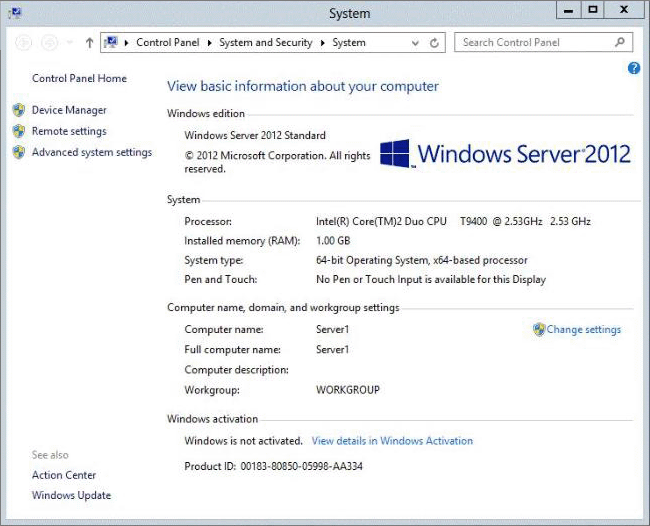The image size is (650, 526).
Task: Open the recent locations chevron next to Forward
Action: click(x=69, y=43)
